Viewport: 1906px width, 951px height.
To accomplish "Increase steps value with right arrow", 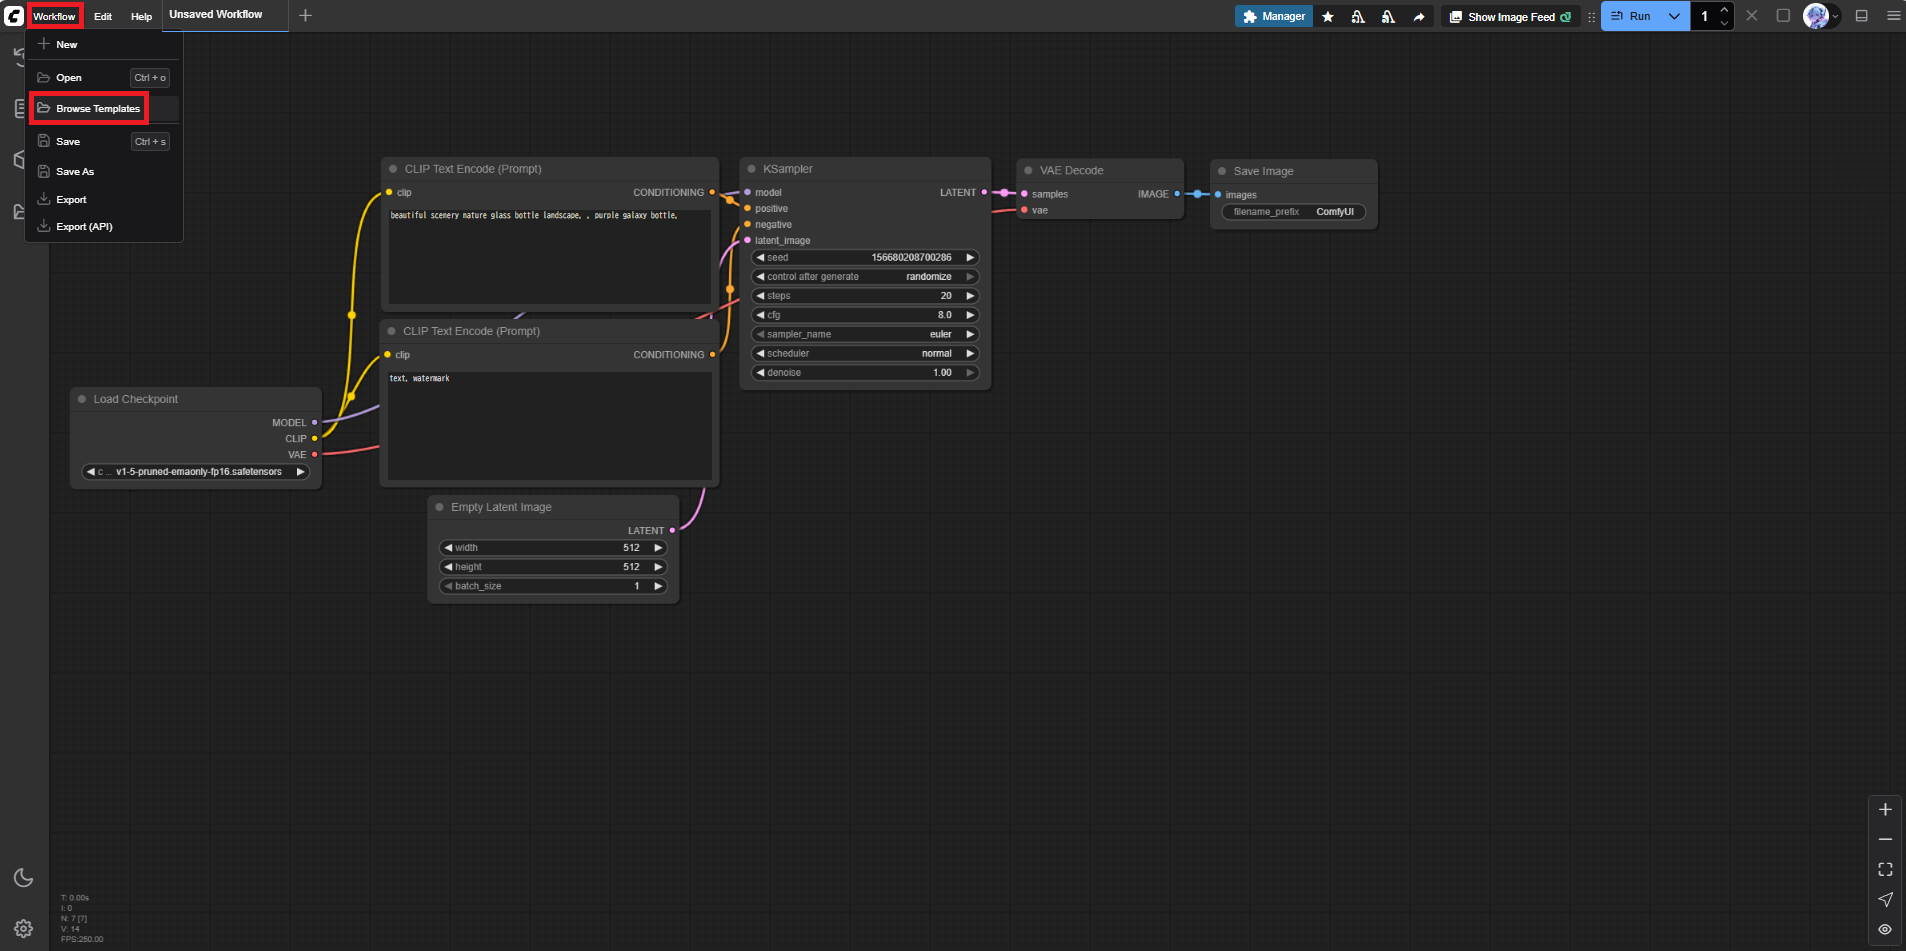I will tap(969, 296).
